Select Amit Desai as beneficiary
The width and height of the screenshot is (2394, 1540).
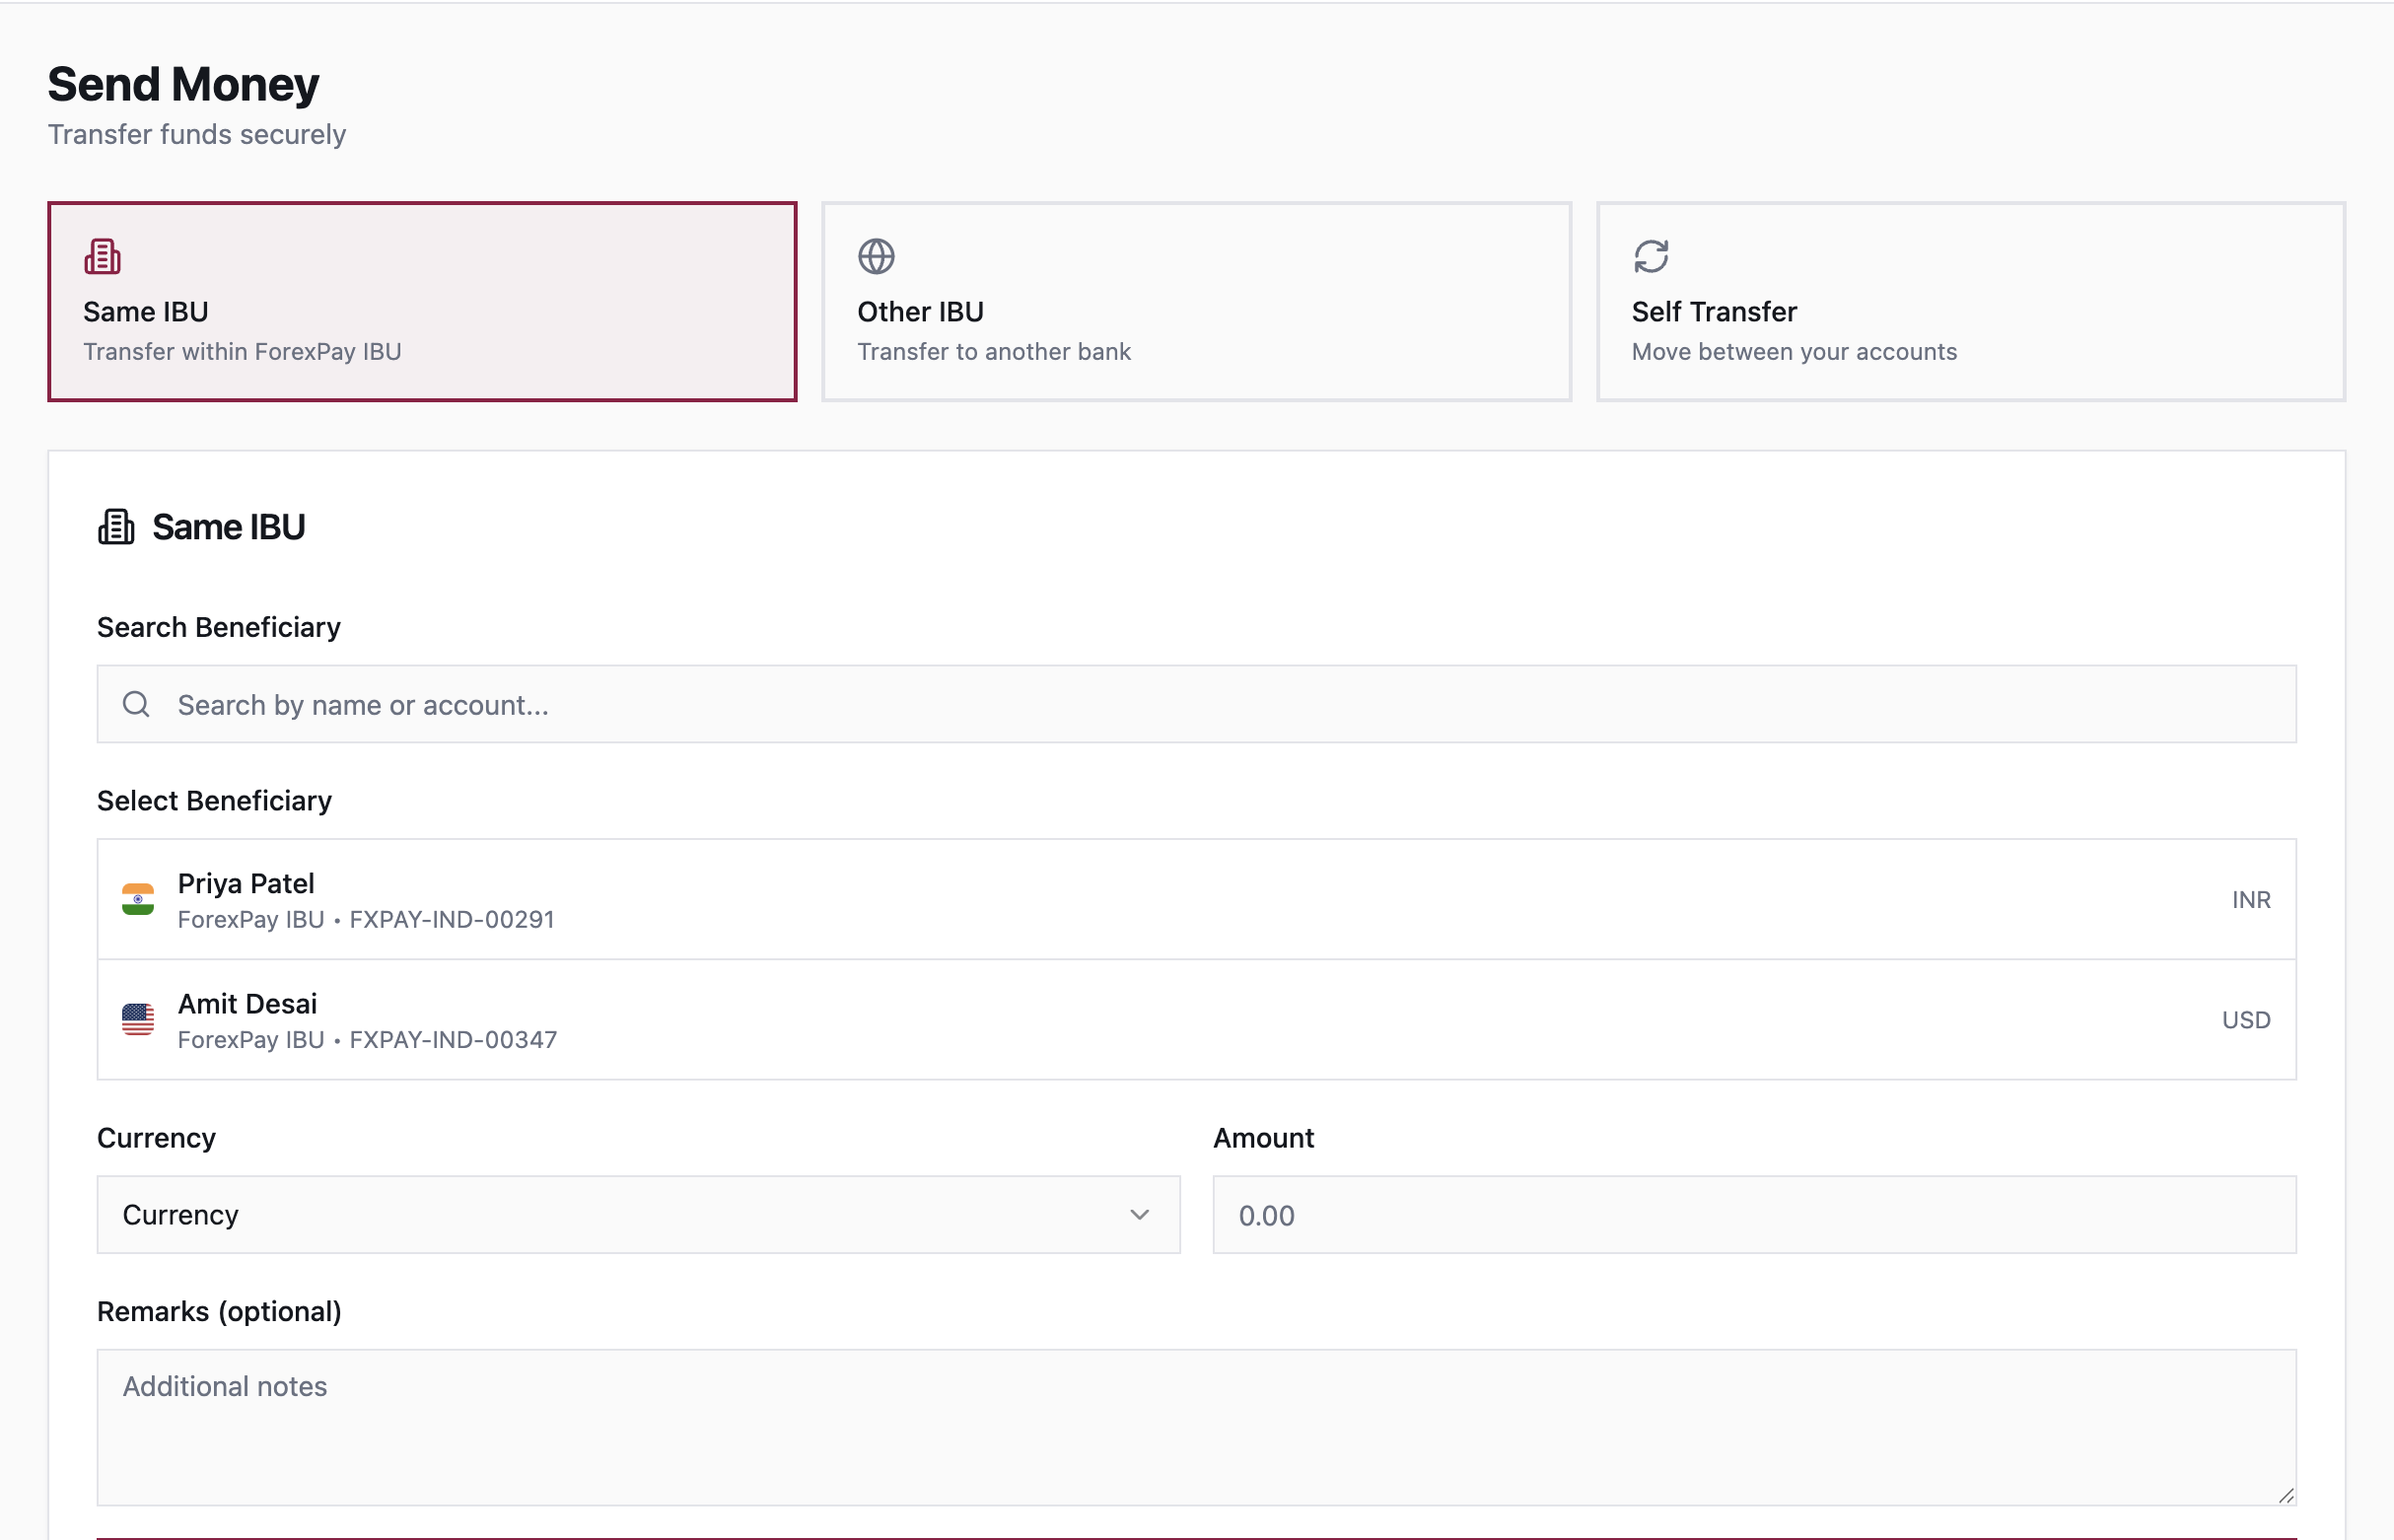point(1196,1019)
